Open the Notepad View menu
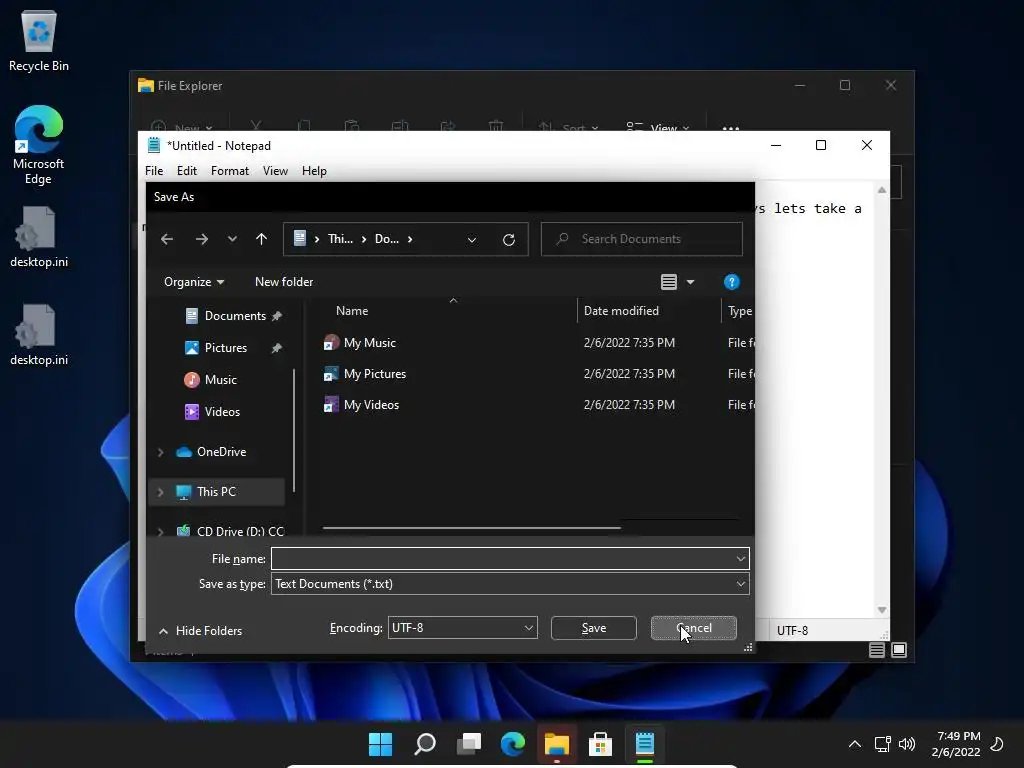The image size is (1024, 768). pyautogui.click(x=275, y=171)
